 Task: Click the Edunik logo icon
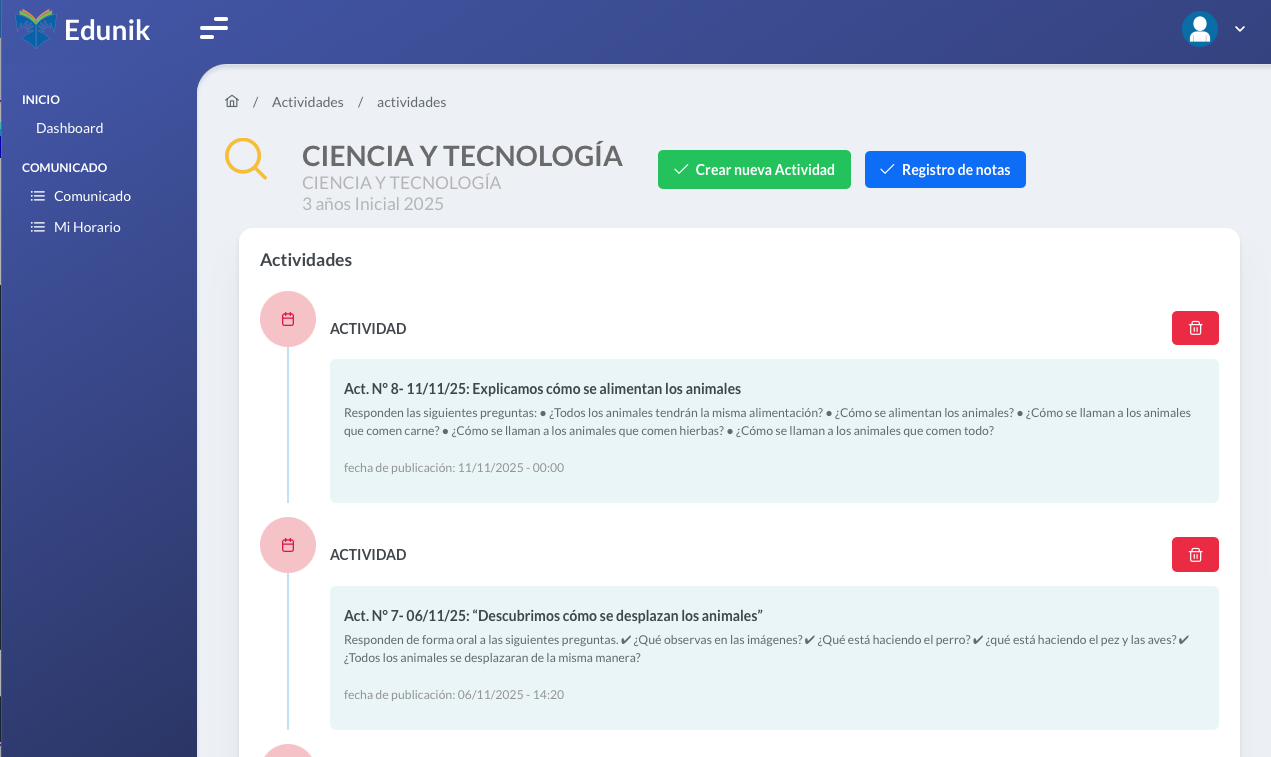[x=36, y=28]
